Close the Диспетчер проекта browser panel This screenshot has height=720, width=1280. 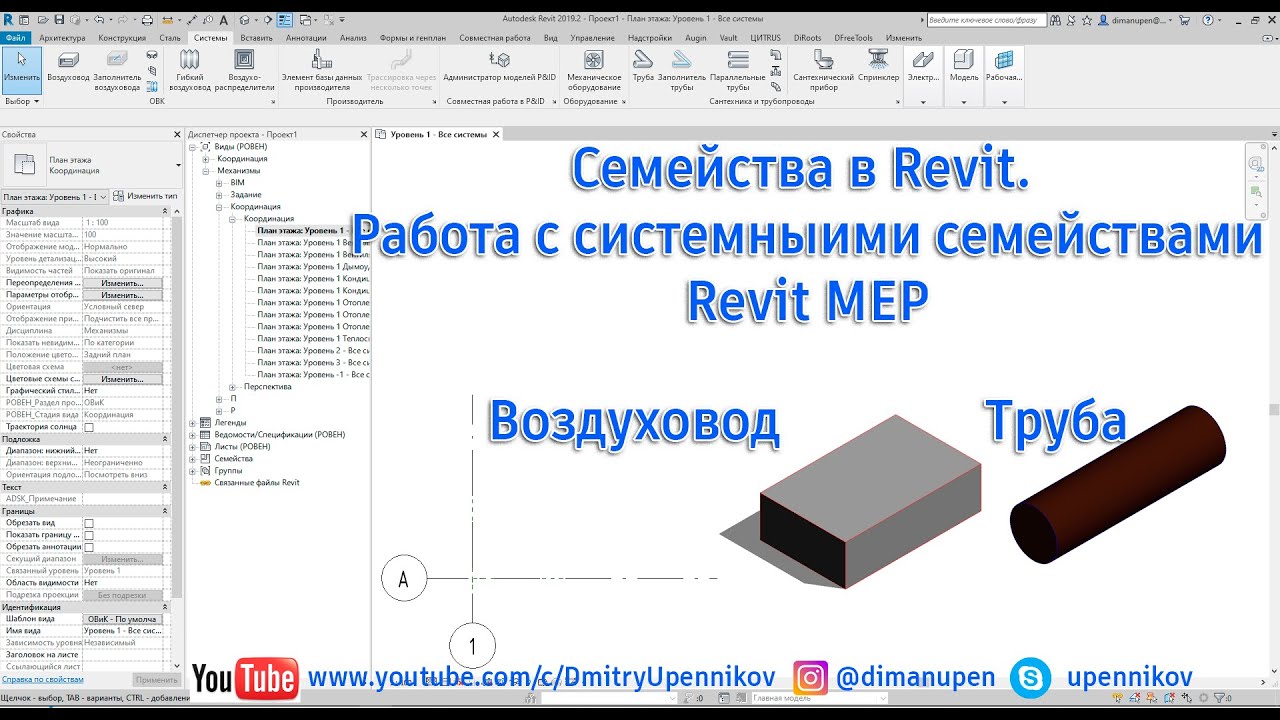click(363, 134)
